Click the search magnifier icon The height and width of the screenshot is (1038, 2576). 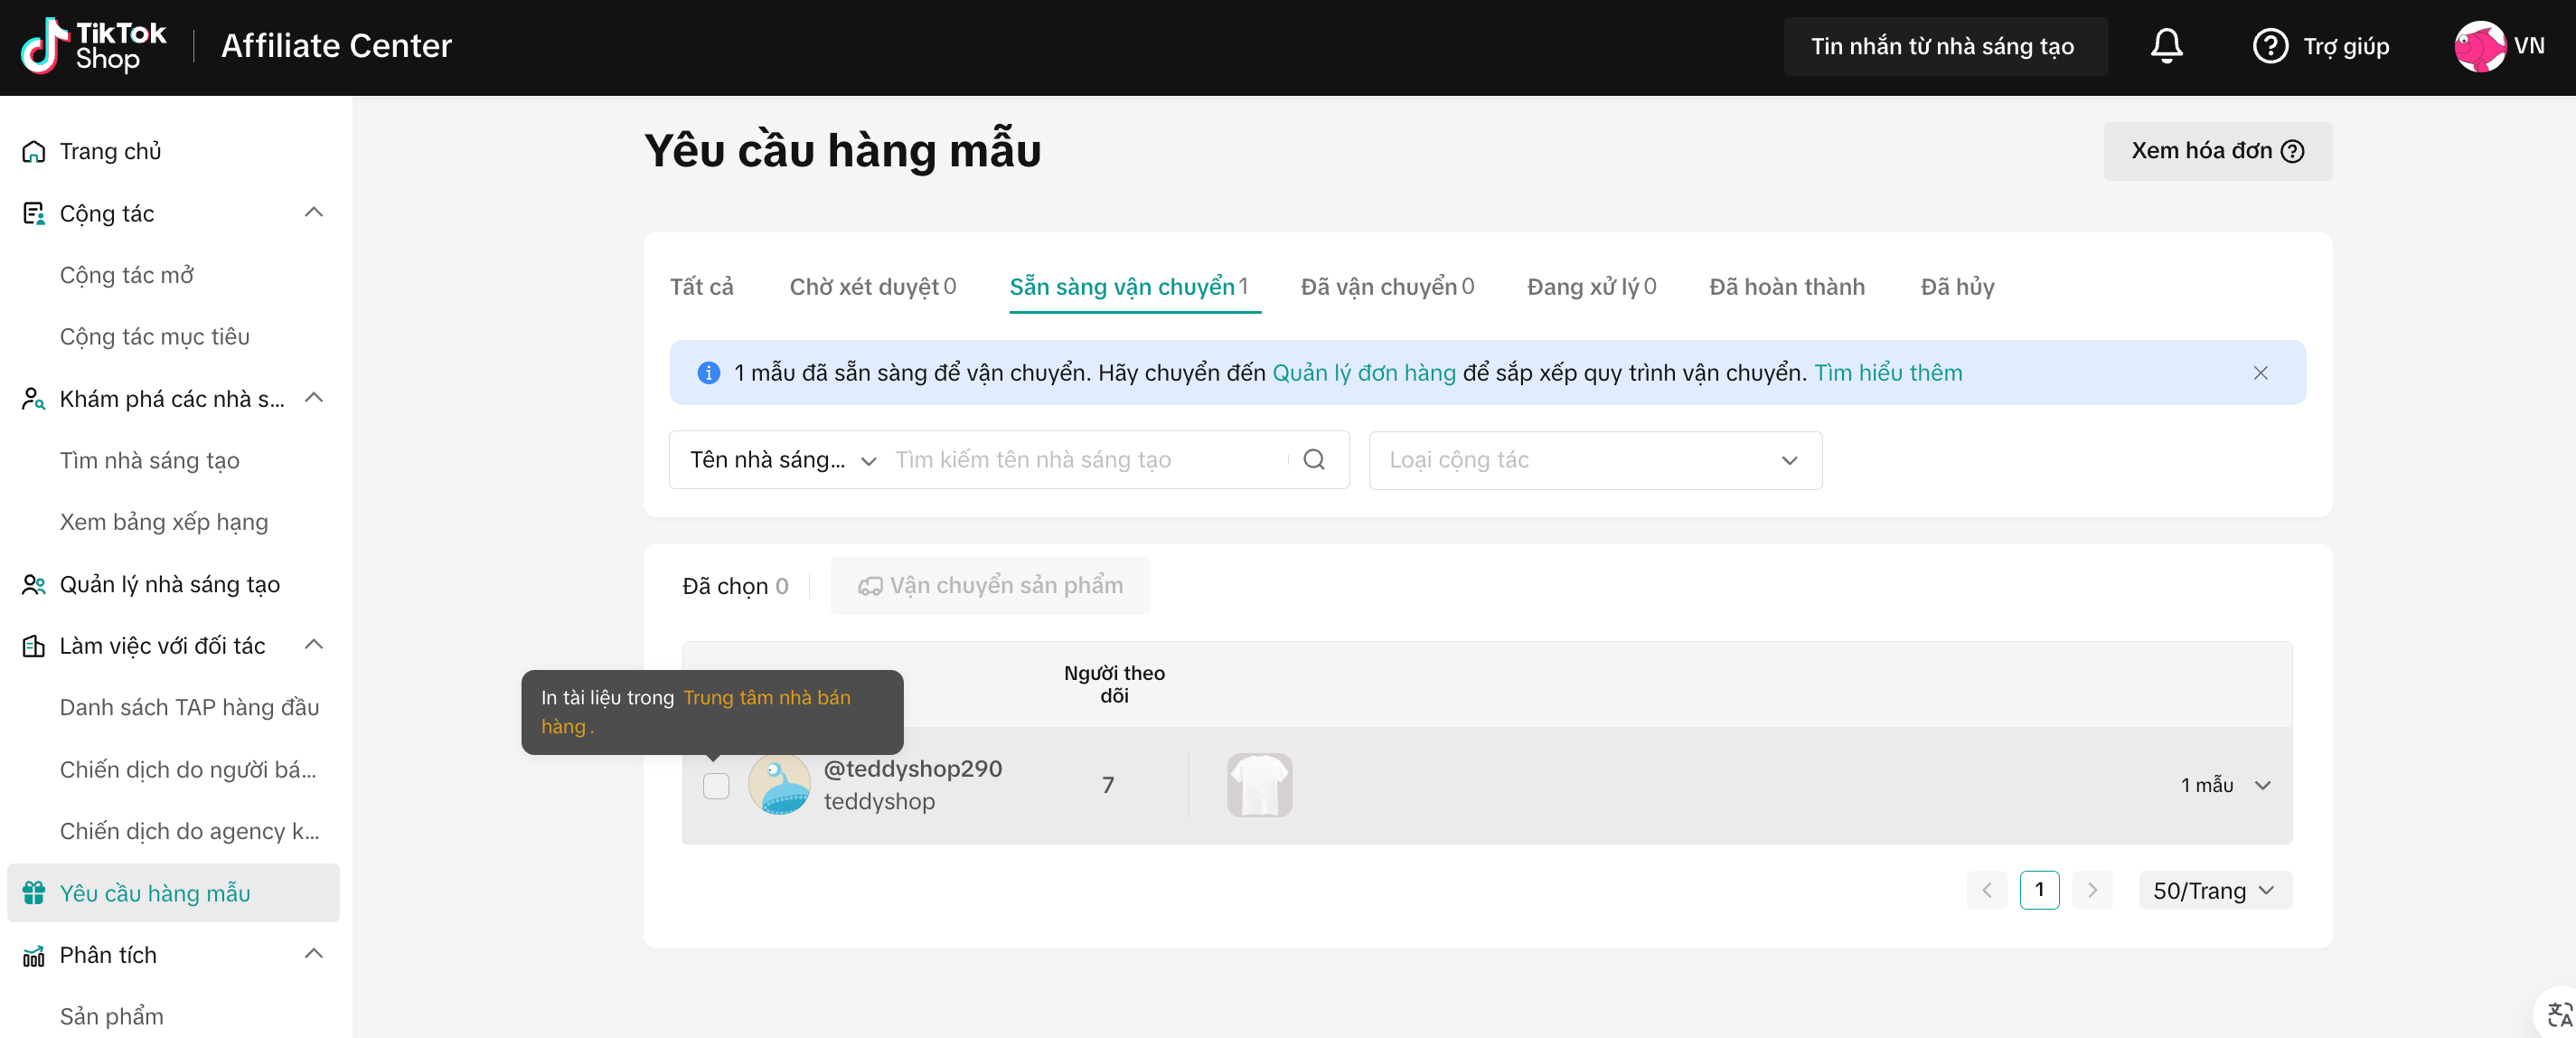coord(1314,460)
